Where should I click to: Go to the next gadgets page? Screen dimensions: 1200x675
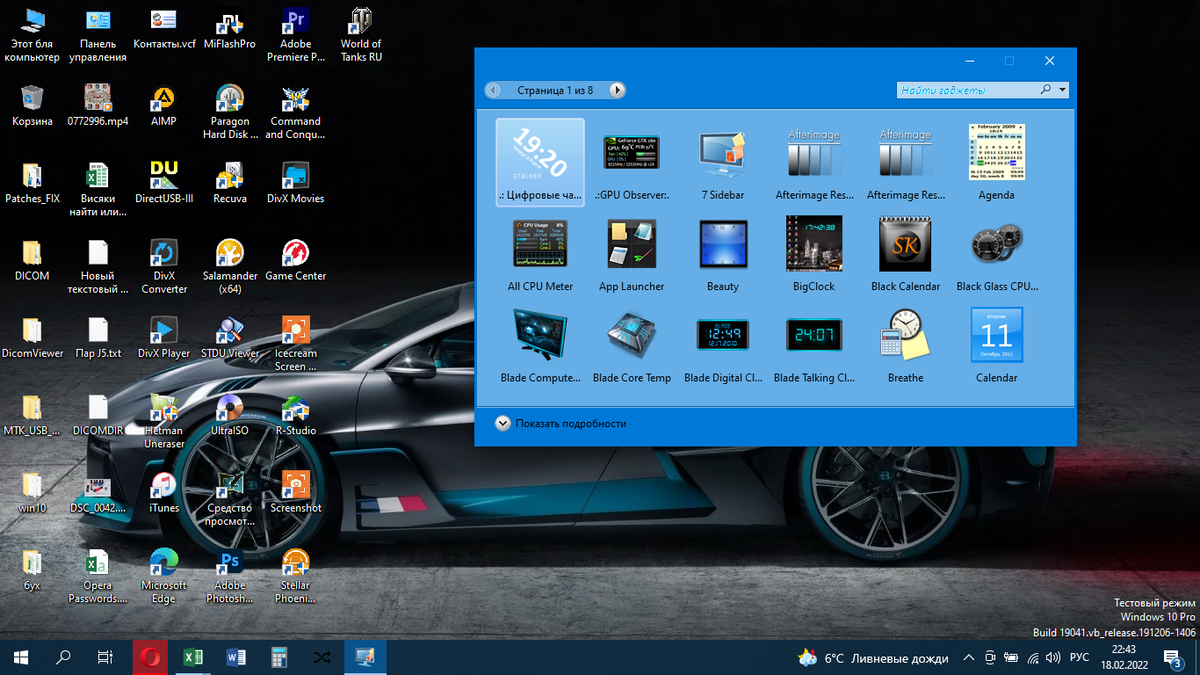click(618, 90)
